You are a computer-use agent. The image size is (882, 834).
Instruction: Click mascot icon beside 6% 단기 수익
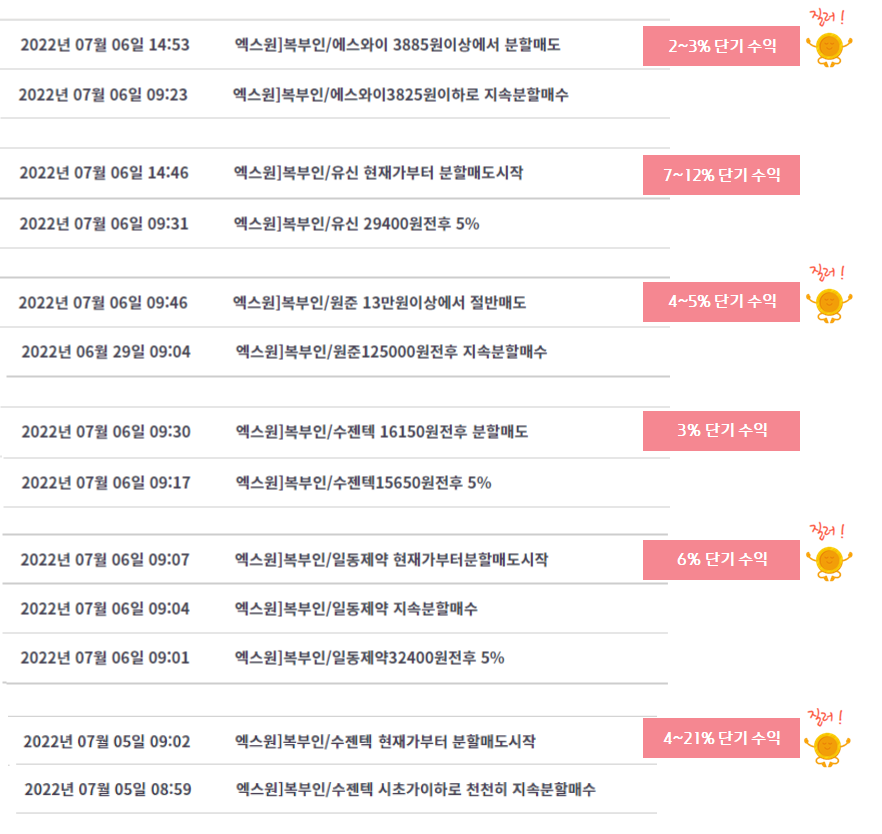point(829,563)
